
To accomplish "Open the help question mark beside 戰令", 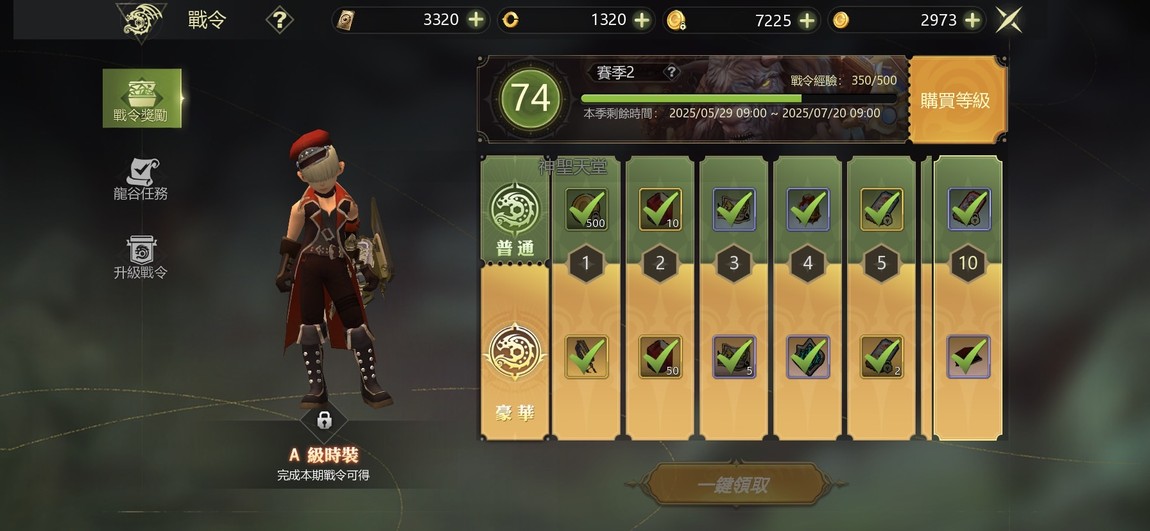I will click(x=279, y=20).
